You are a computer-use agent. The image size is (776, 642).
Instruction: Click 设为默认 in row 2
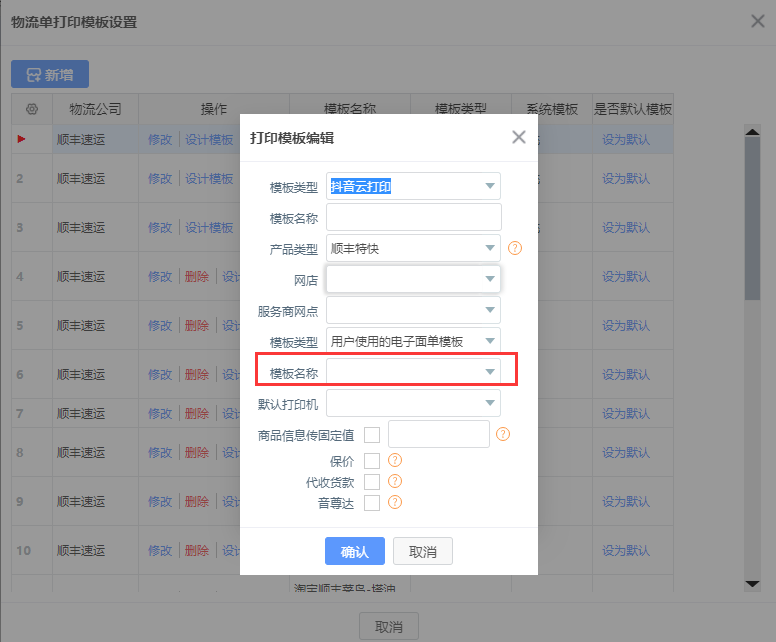pos(626,178)
